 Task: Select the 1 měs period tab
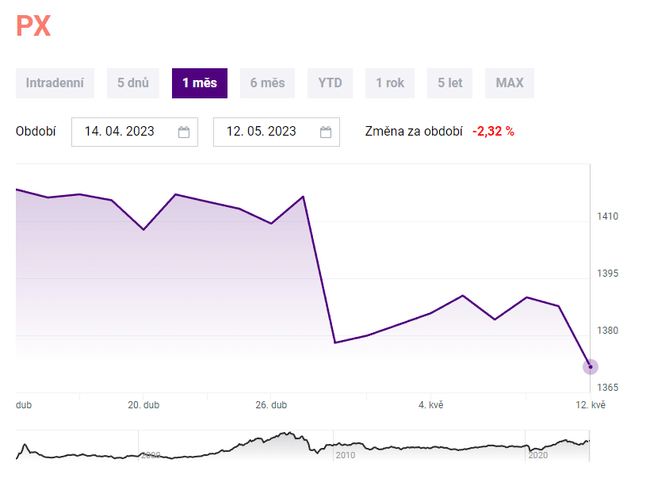199,83
